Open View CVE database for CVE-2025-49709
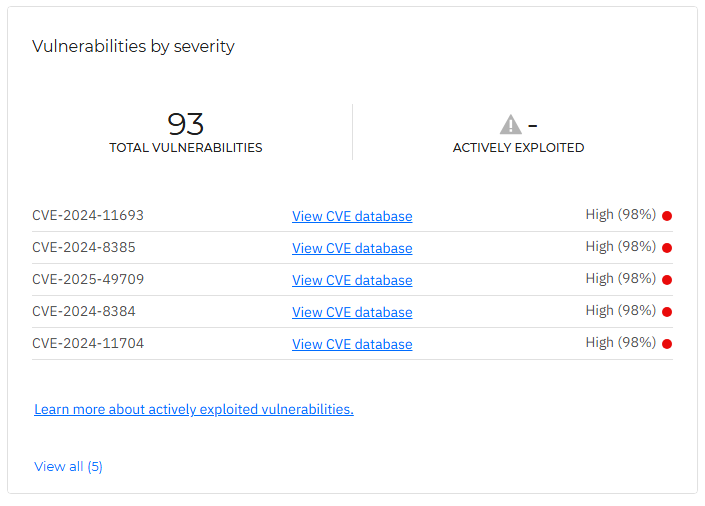705x506 pixels. tap(352, 280)
